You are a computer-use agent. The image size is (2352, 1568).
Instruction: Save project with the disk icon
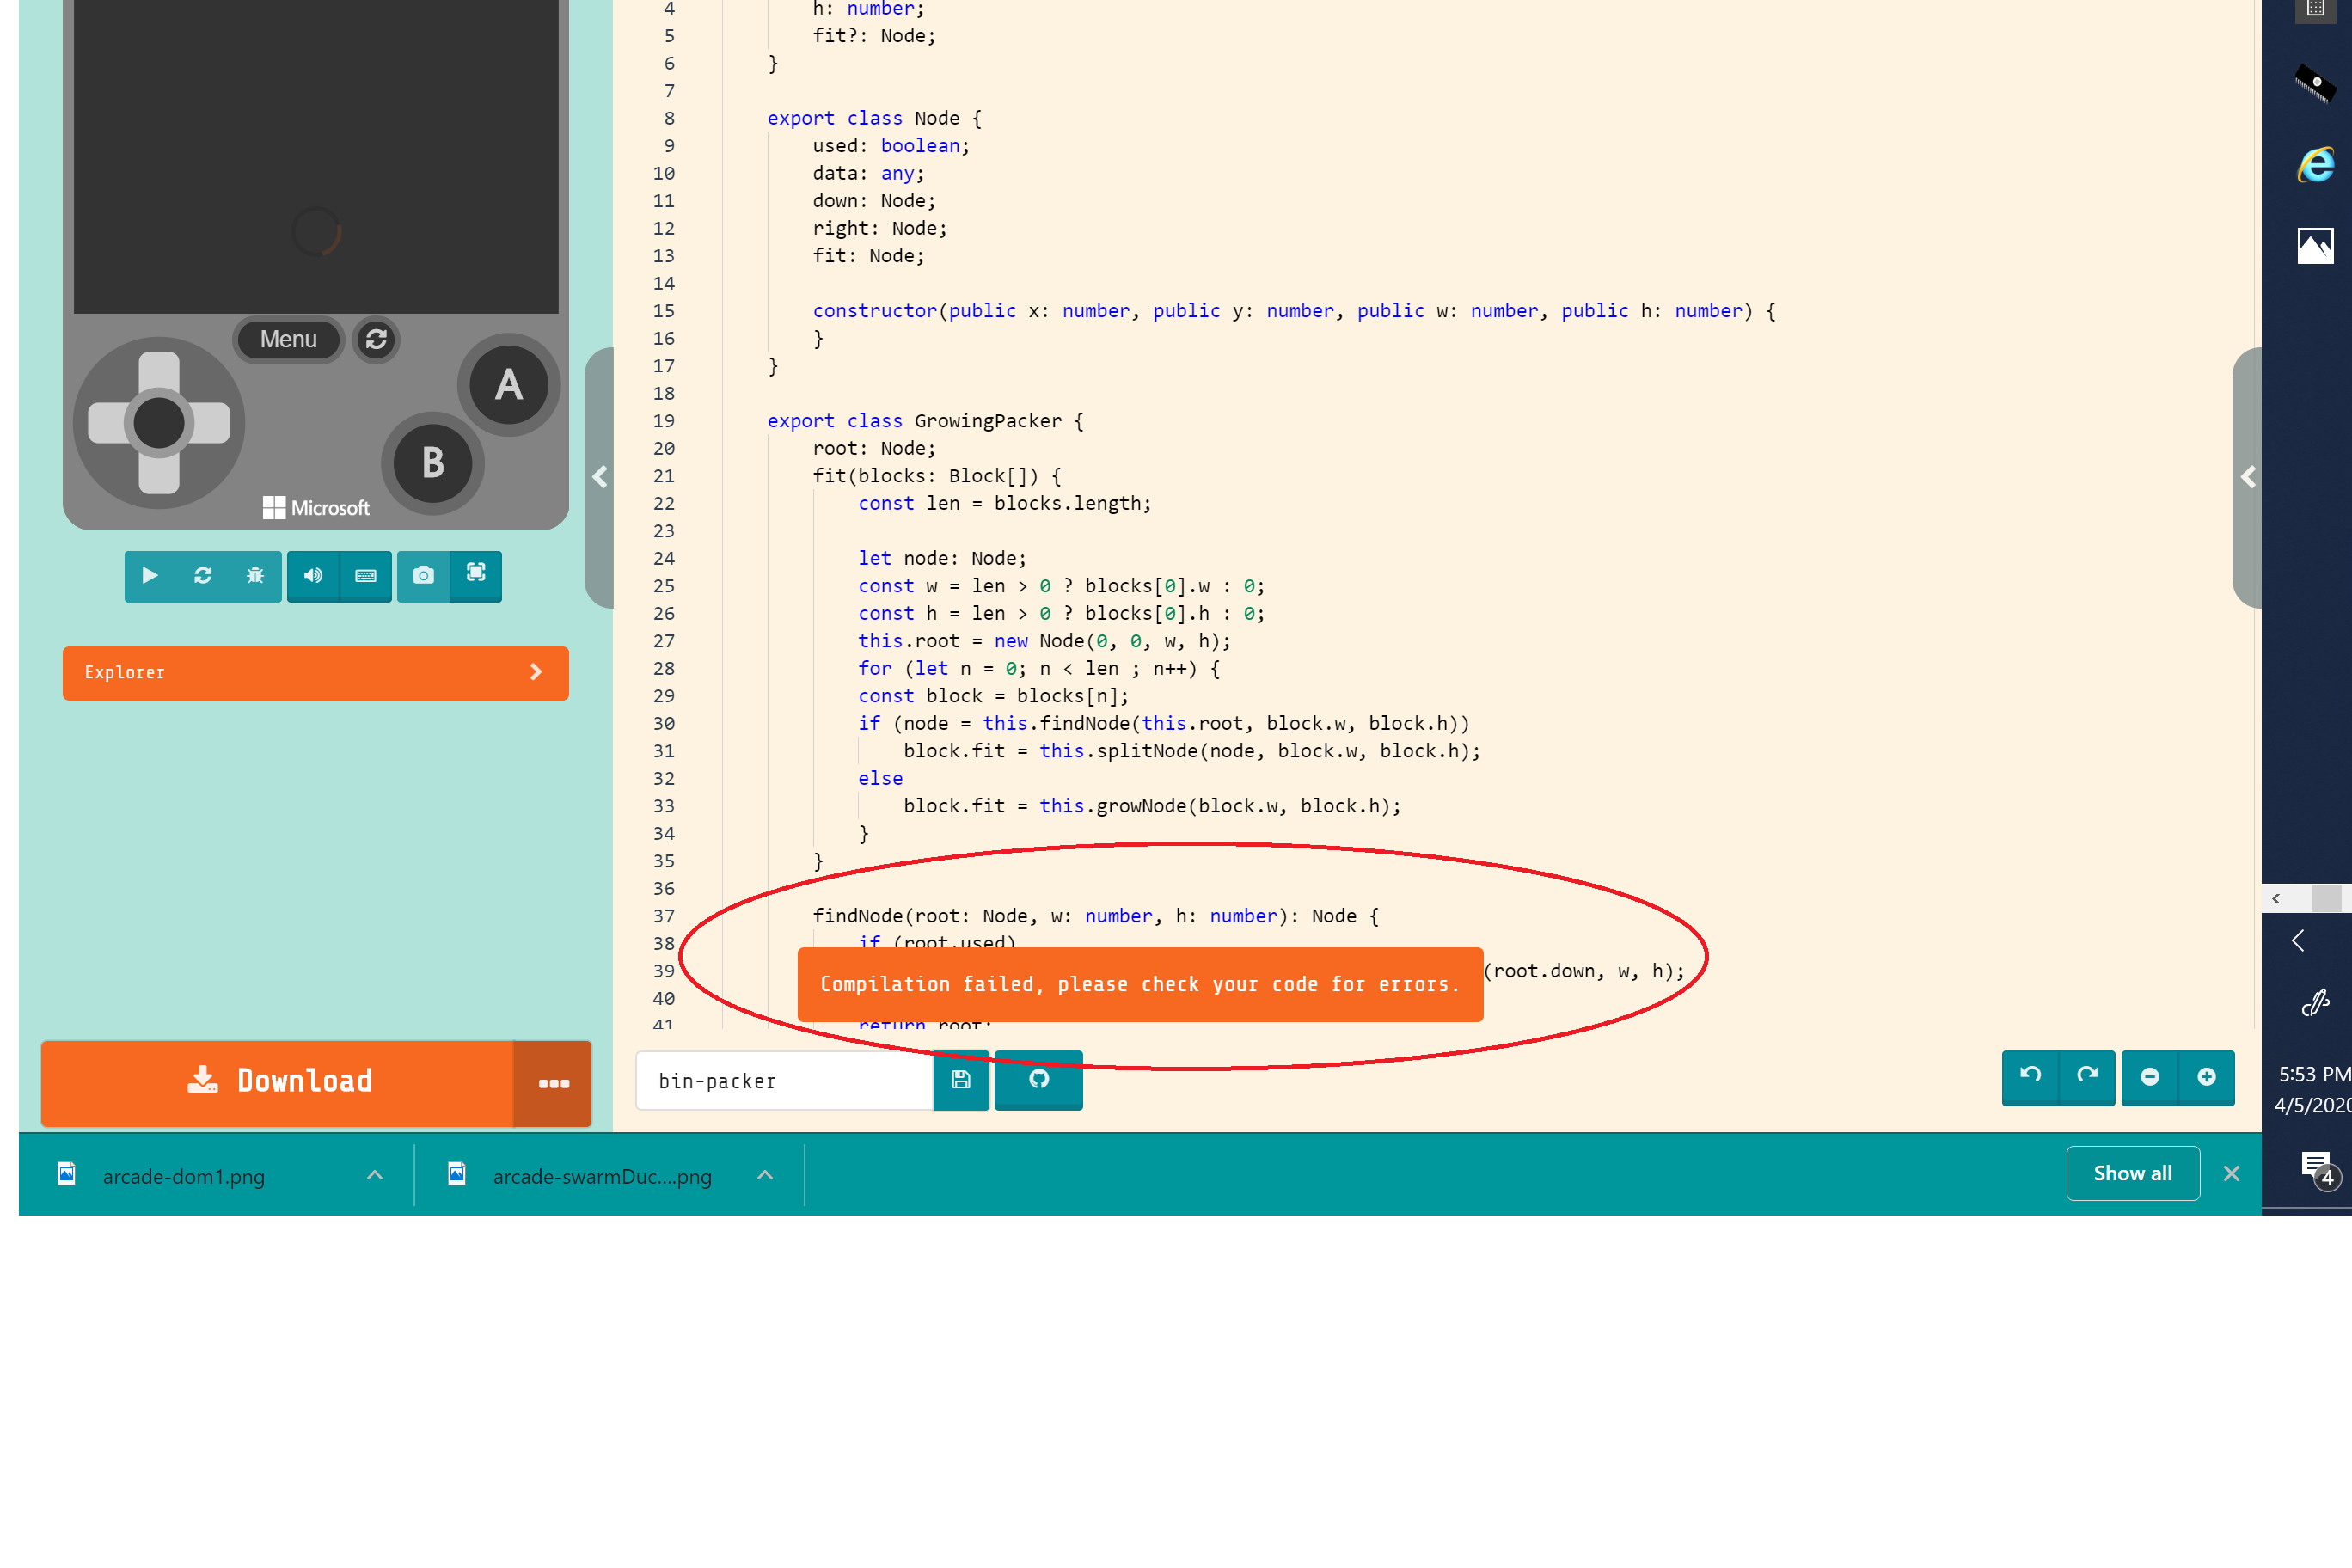(960, 1080)
